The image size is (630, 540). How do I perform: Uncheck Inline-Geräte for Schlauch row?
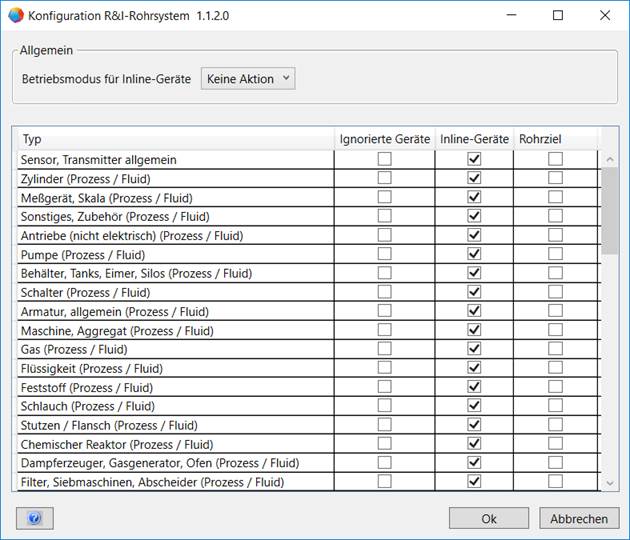(474, 405)
